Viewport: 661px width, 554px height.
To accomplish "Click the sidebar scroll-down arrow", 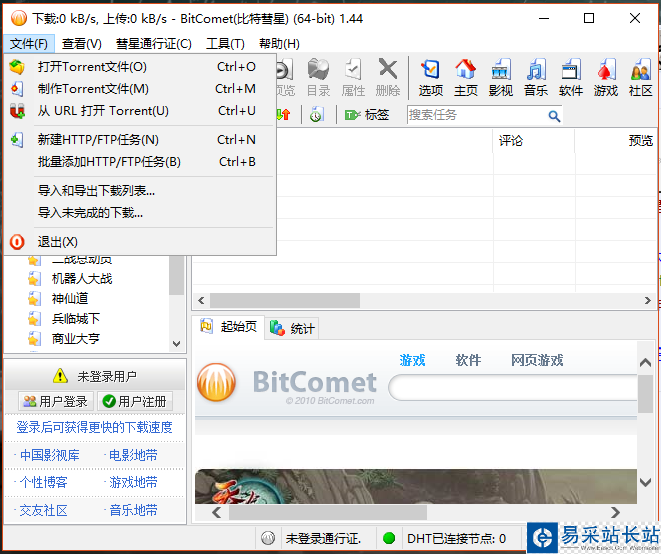I will point(177,344).
